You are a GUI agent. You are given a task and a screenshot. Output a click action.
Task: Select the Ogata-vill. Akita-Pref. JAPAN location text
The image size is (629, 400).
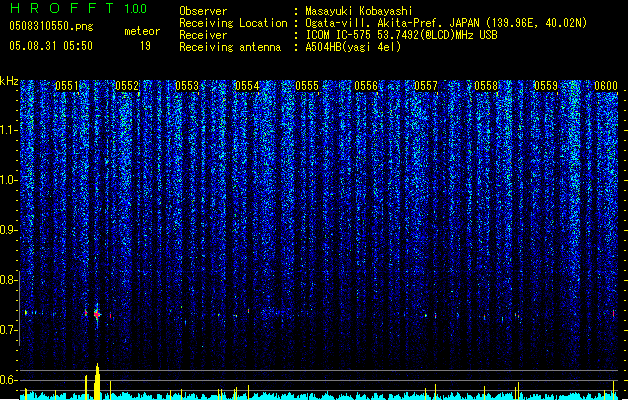446,23
